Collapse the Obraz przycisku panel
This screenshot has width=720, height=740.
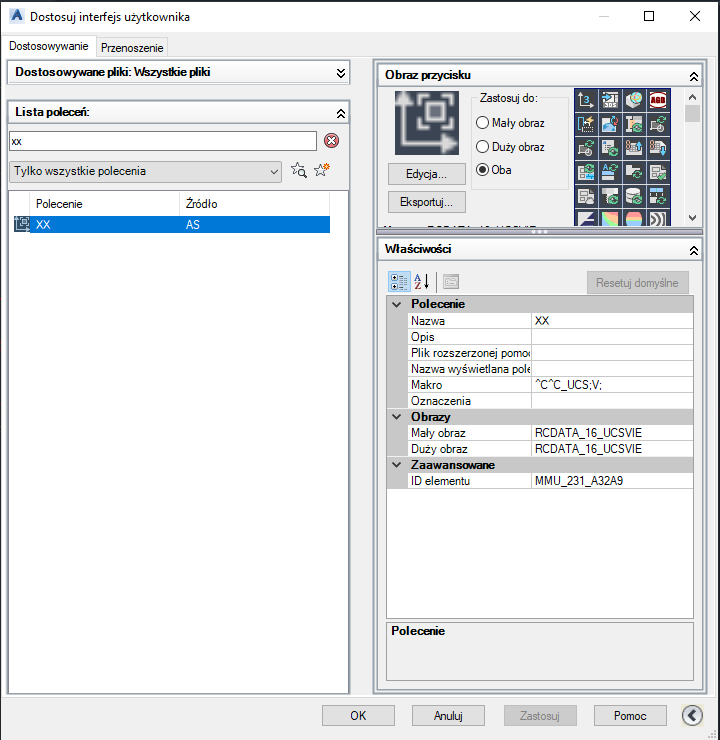click(x=694, y=76)
